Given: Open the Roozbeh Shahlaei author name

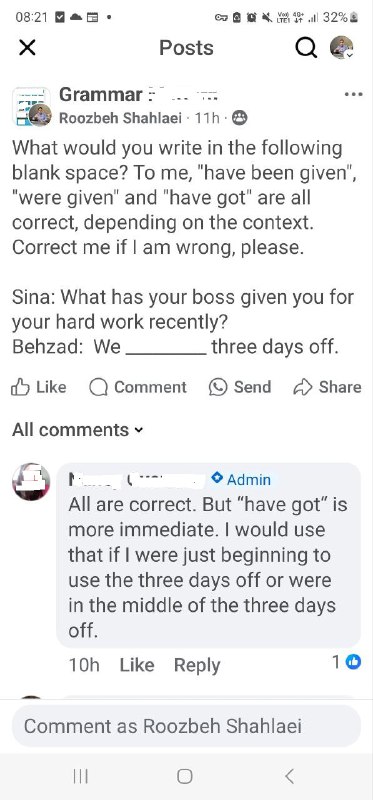Looking at the screenshot, I should click(x=120, y=118).
